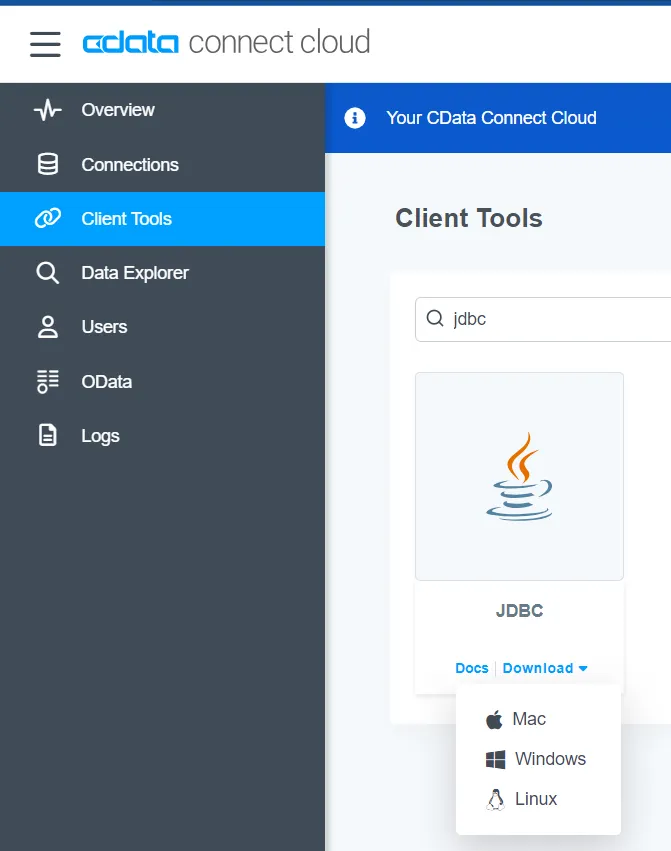Click the Windows logo icon in download menu
This screenshot has width=671, height=851.
pyautogui.click(x=496, y=759)
